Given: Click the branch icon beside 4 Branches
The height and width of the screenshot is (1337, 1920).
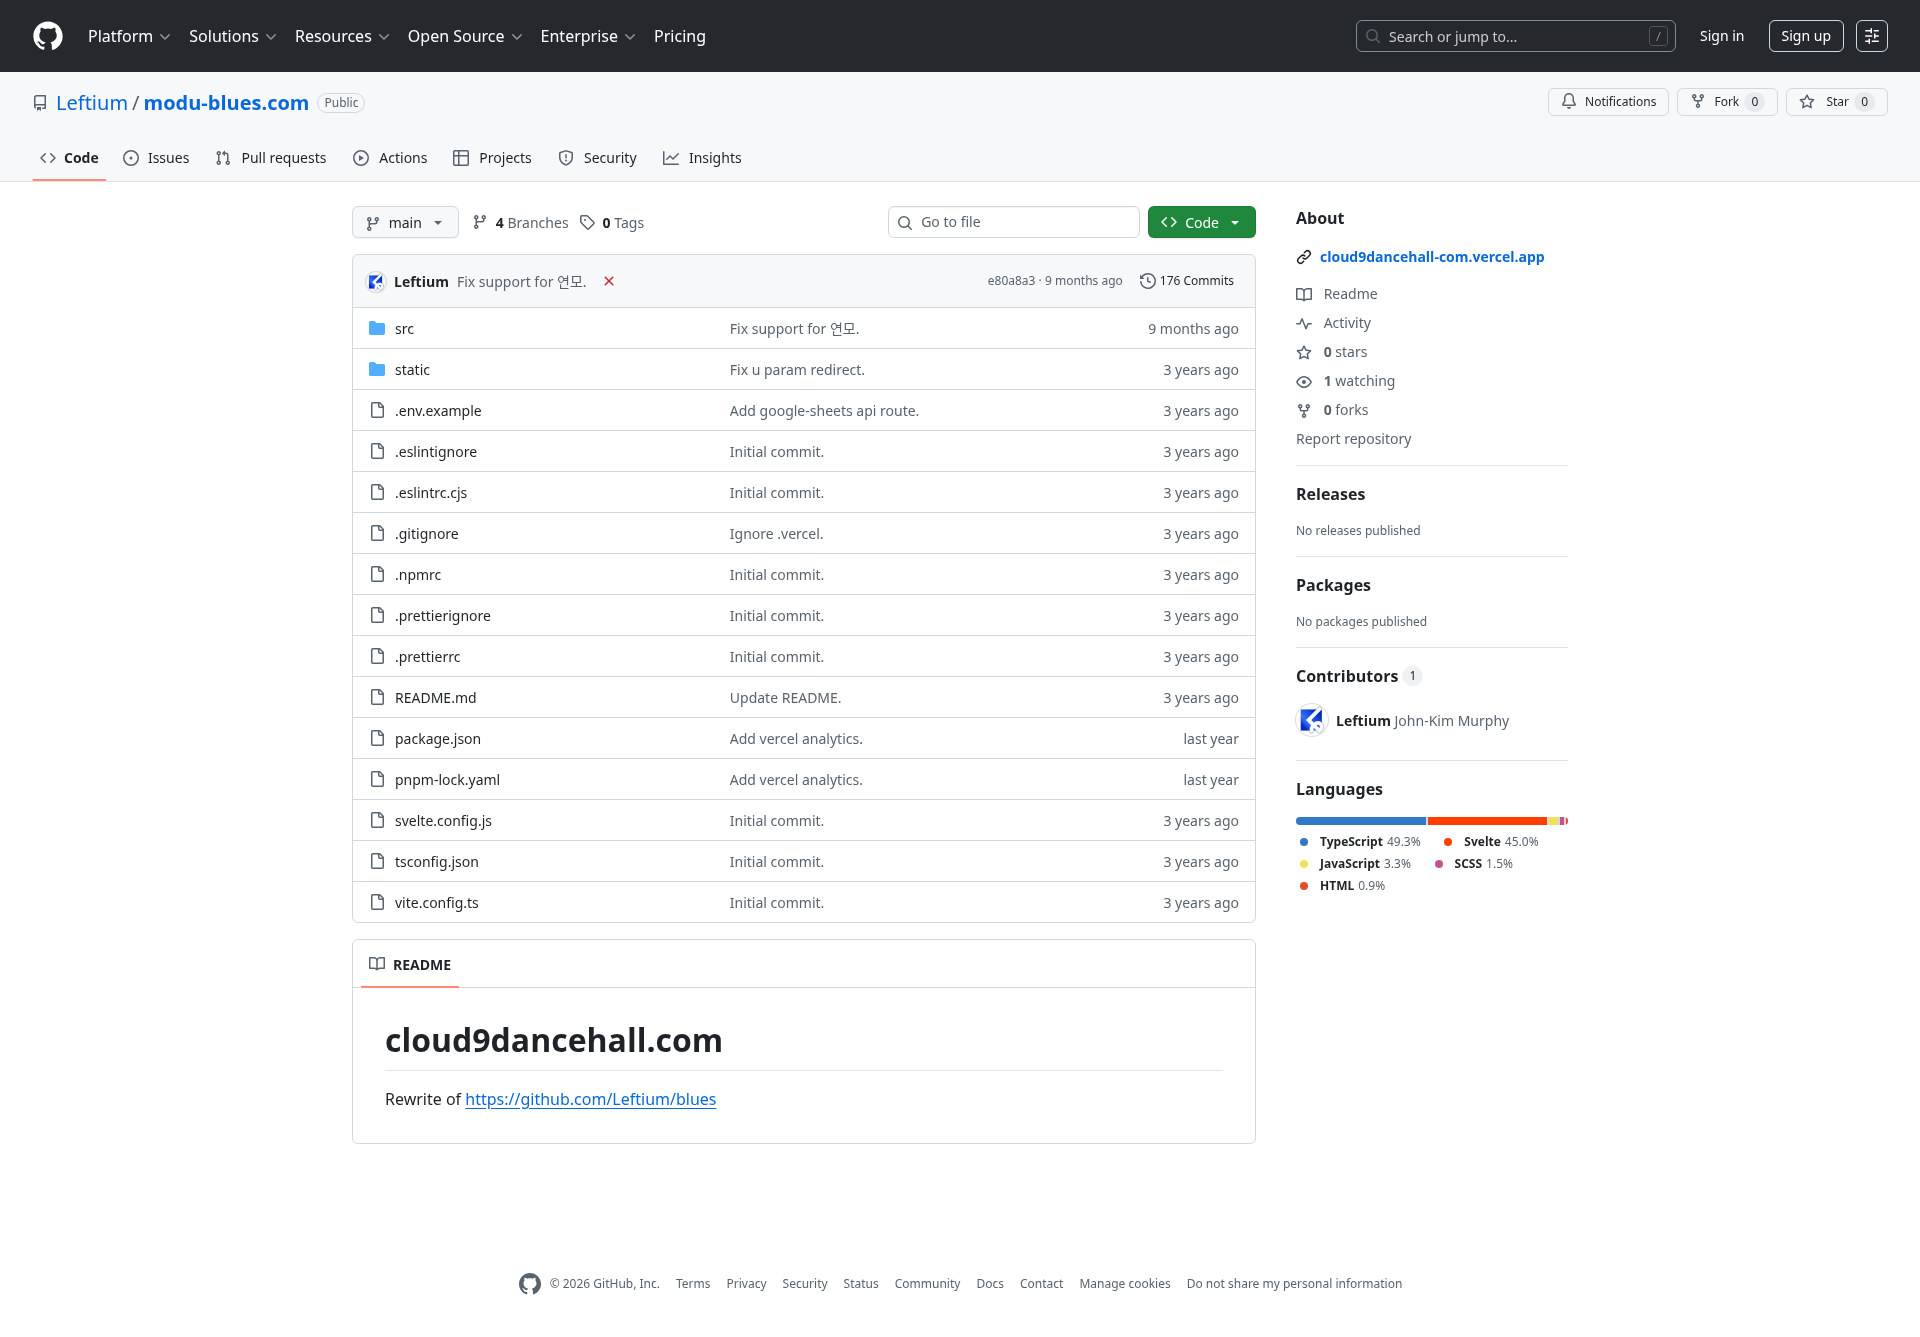Looking at the screenshot, I should coord(480,222).
